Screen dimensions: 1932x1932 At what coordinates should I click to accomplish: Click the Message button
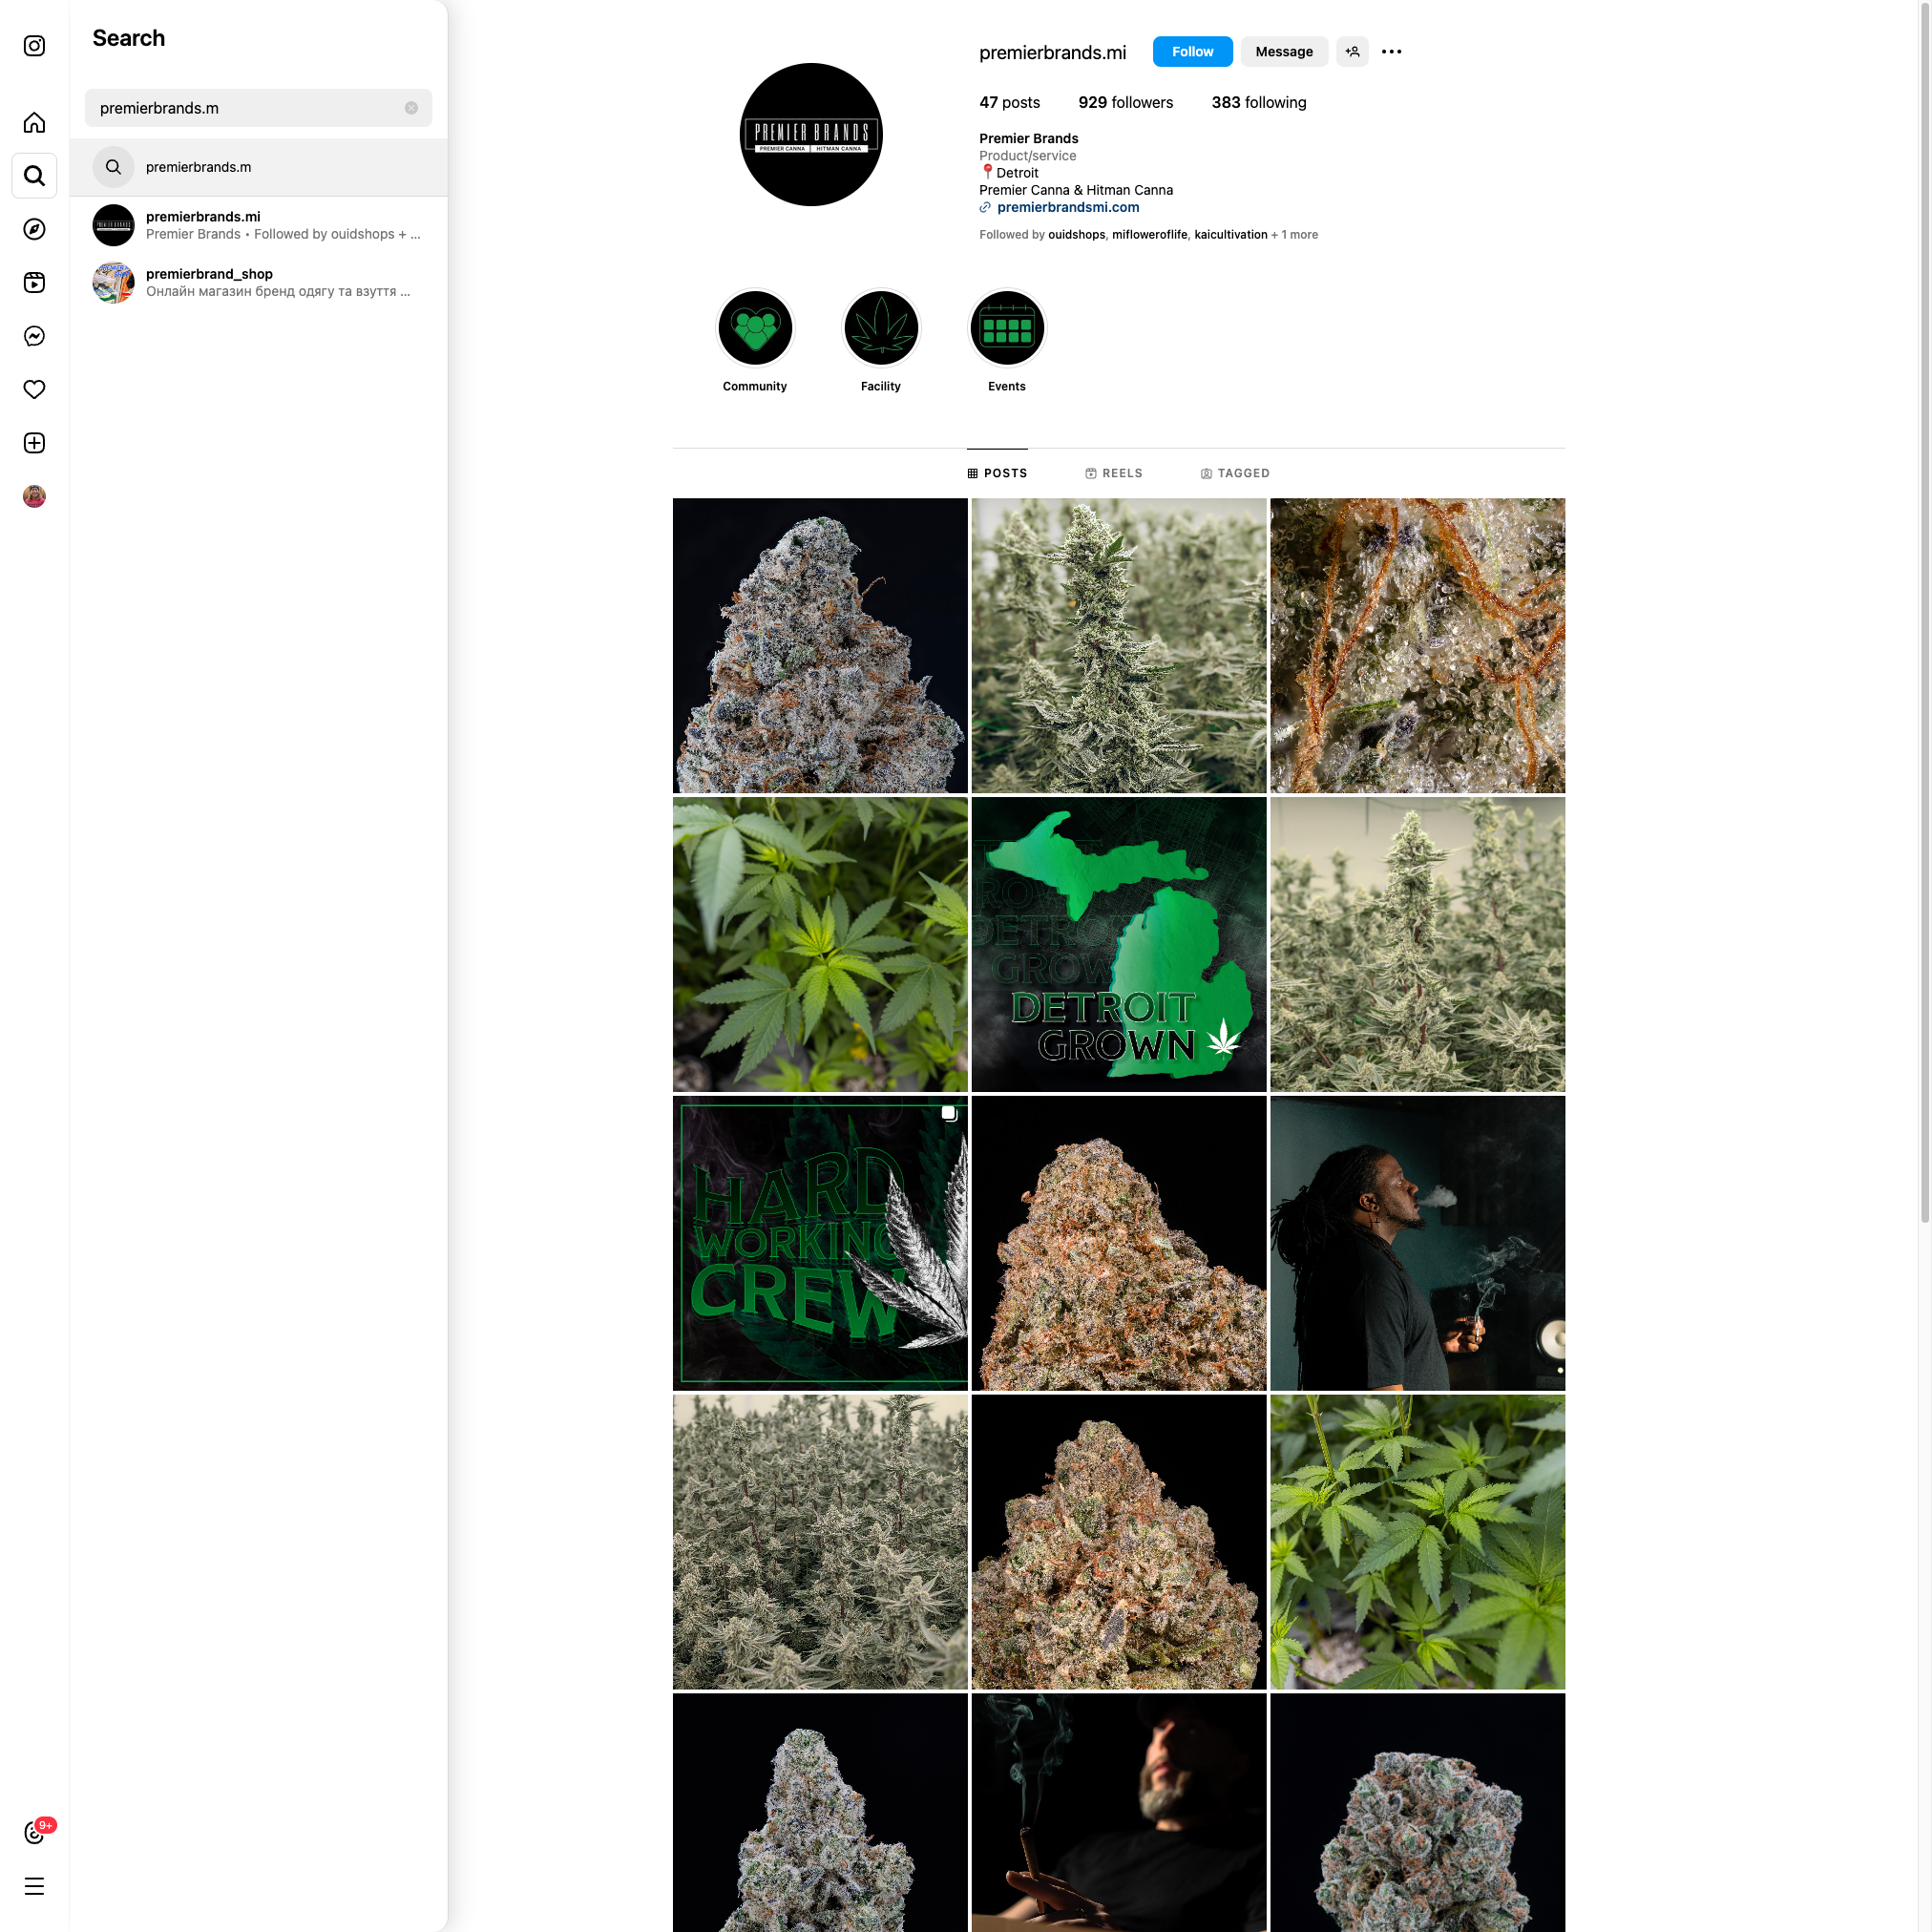click(x=1283, y=52)
